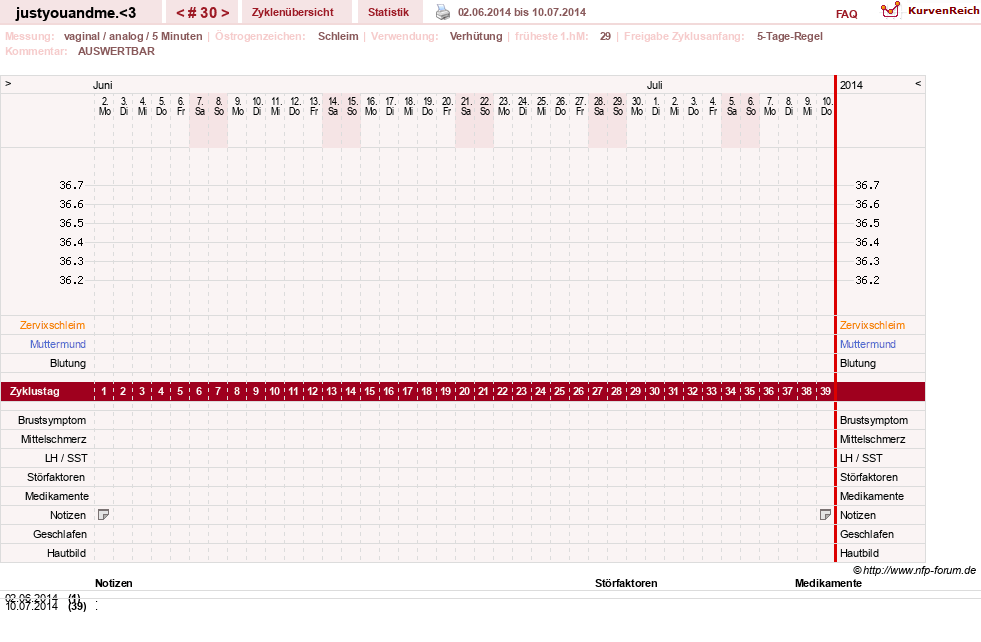The image size is (981, 642).
Task: Open the Statistik tab
Action: [389, 12]
